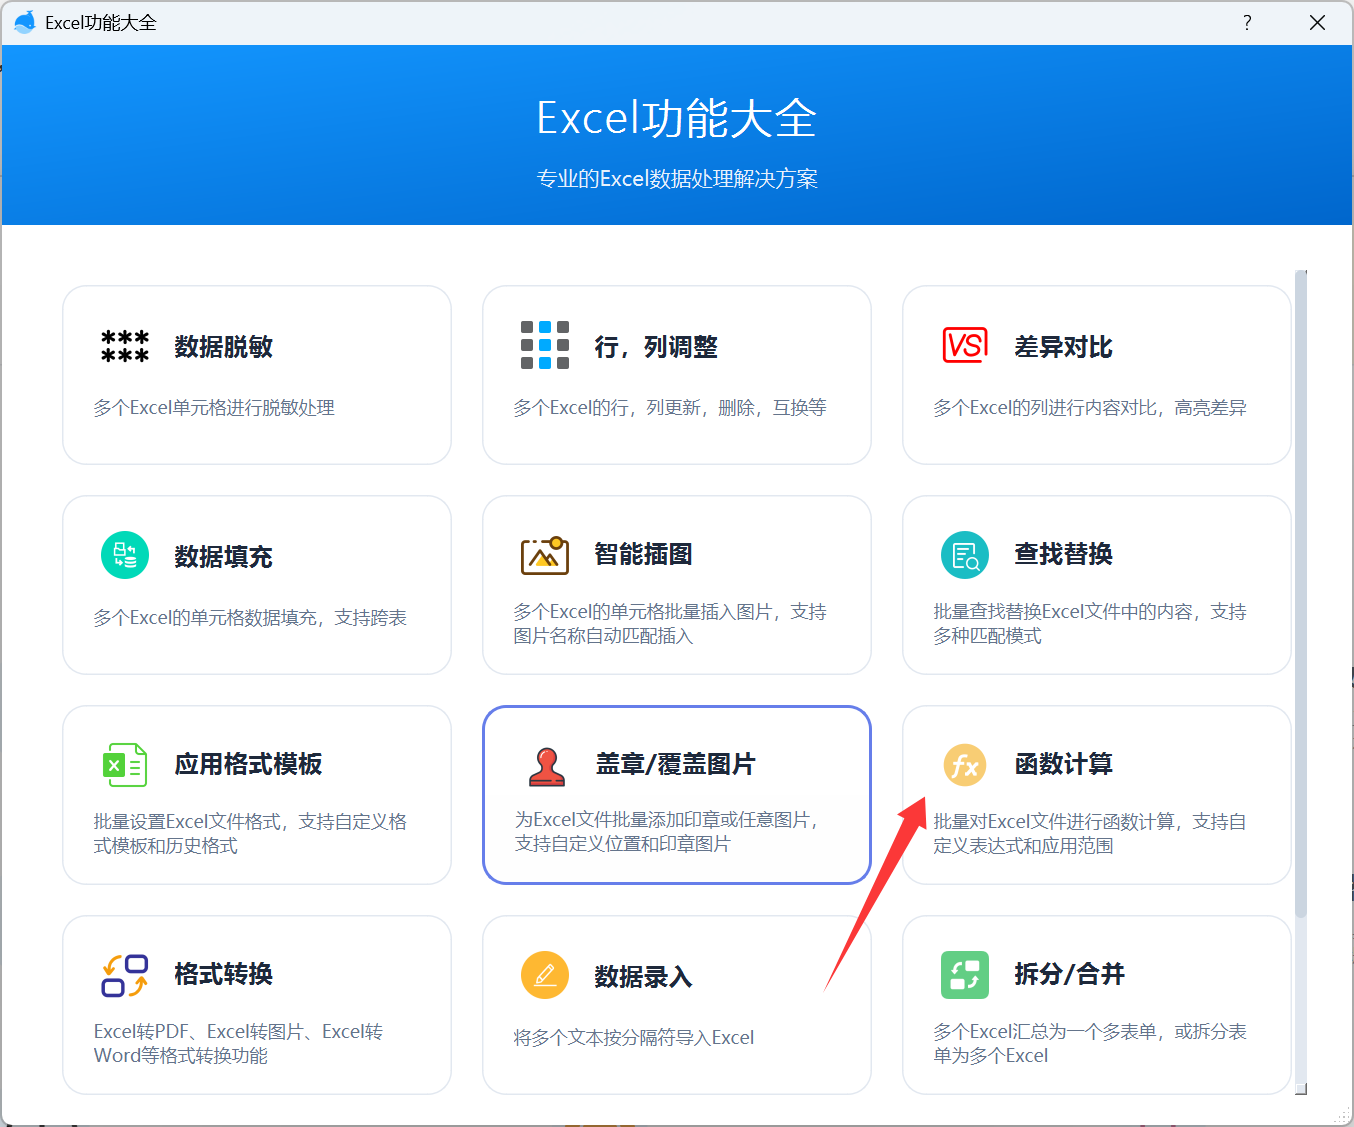Viewport: 1354px width, 1127px height.
Task: Click description starting 多个Excel的单元格批量插入图片
Action: [670, 624]
